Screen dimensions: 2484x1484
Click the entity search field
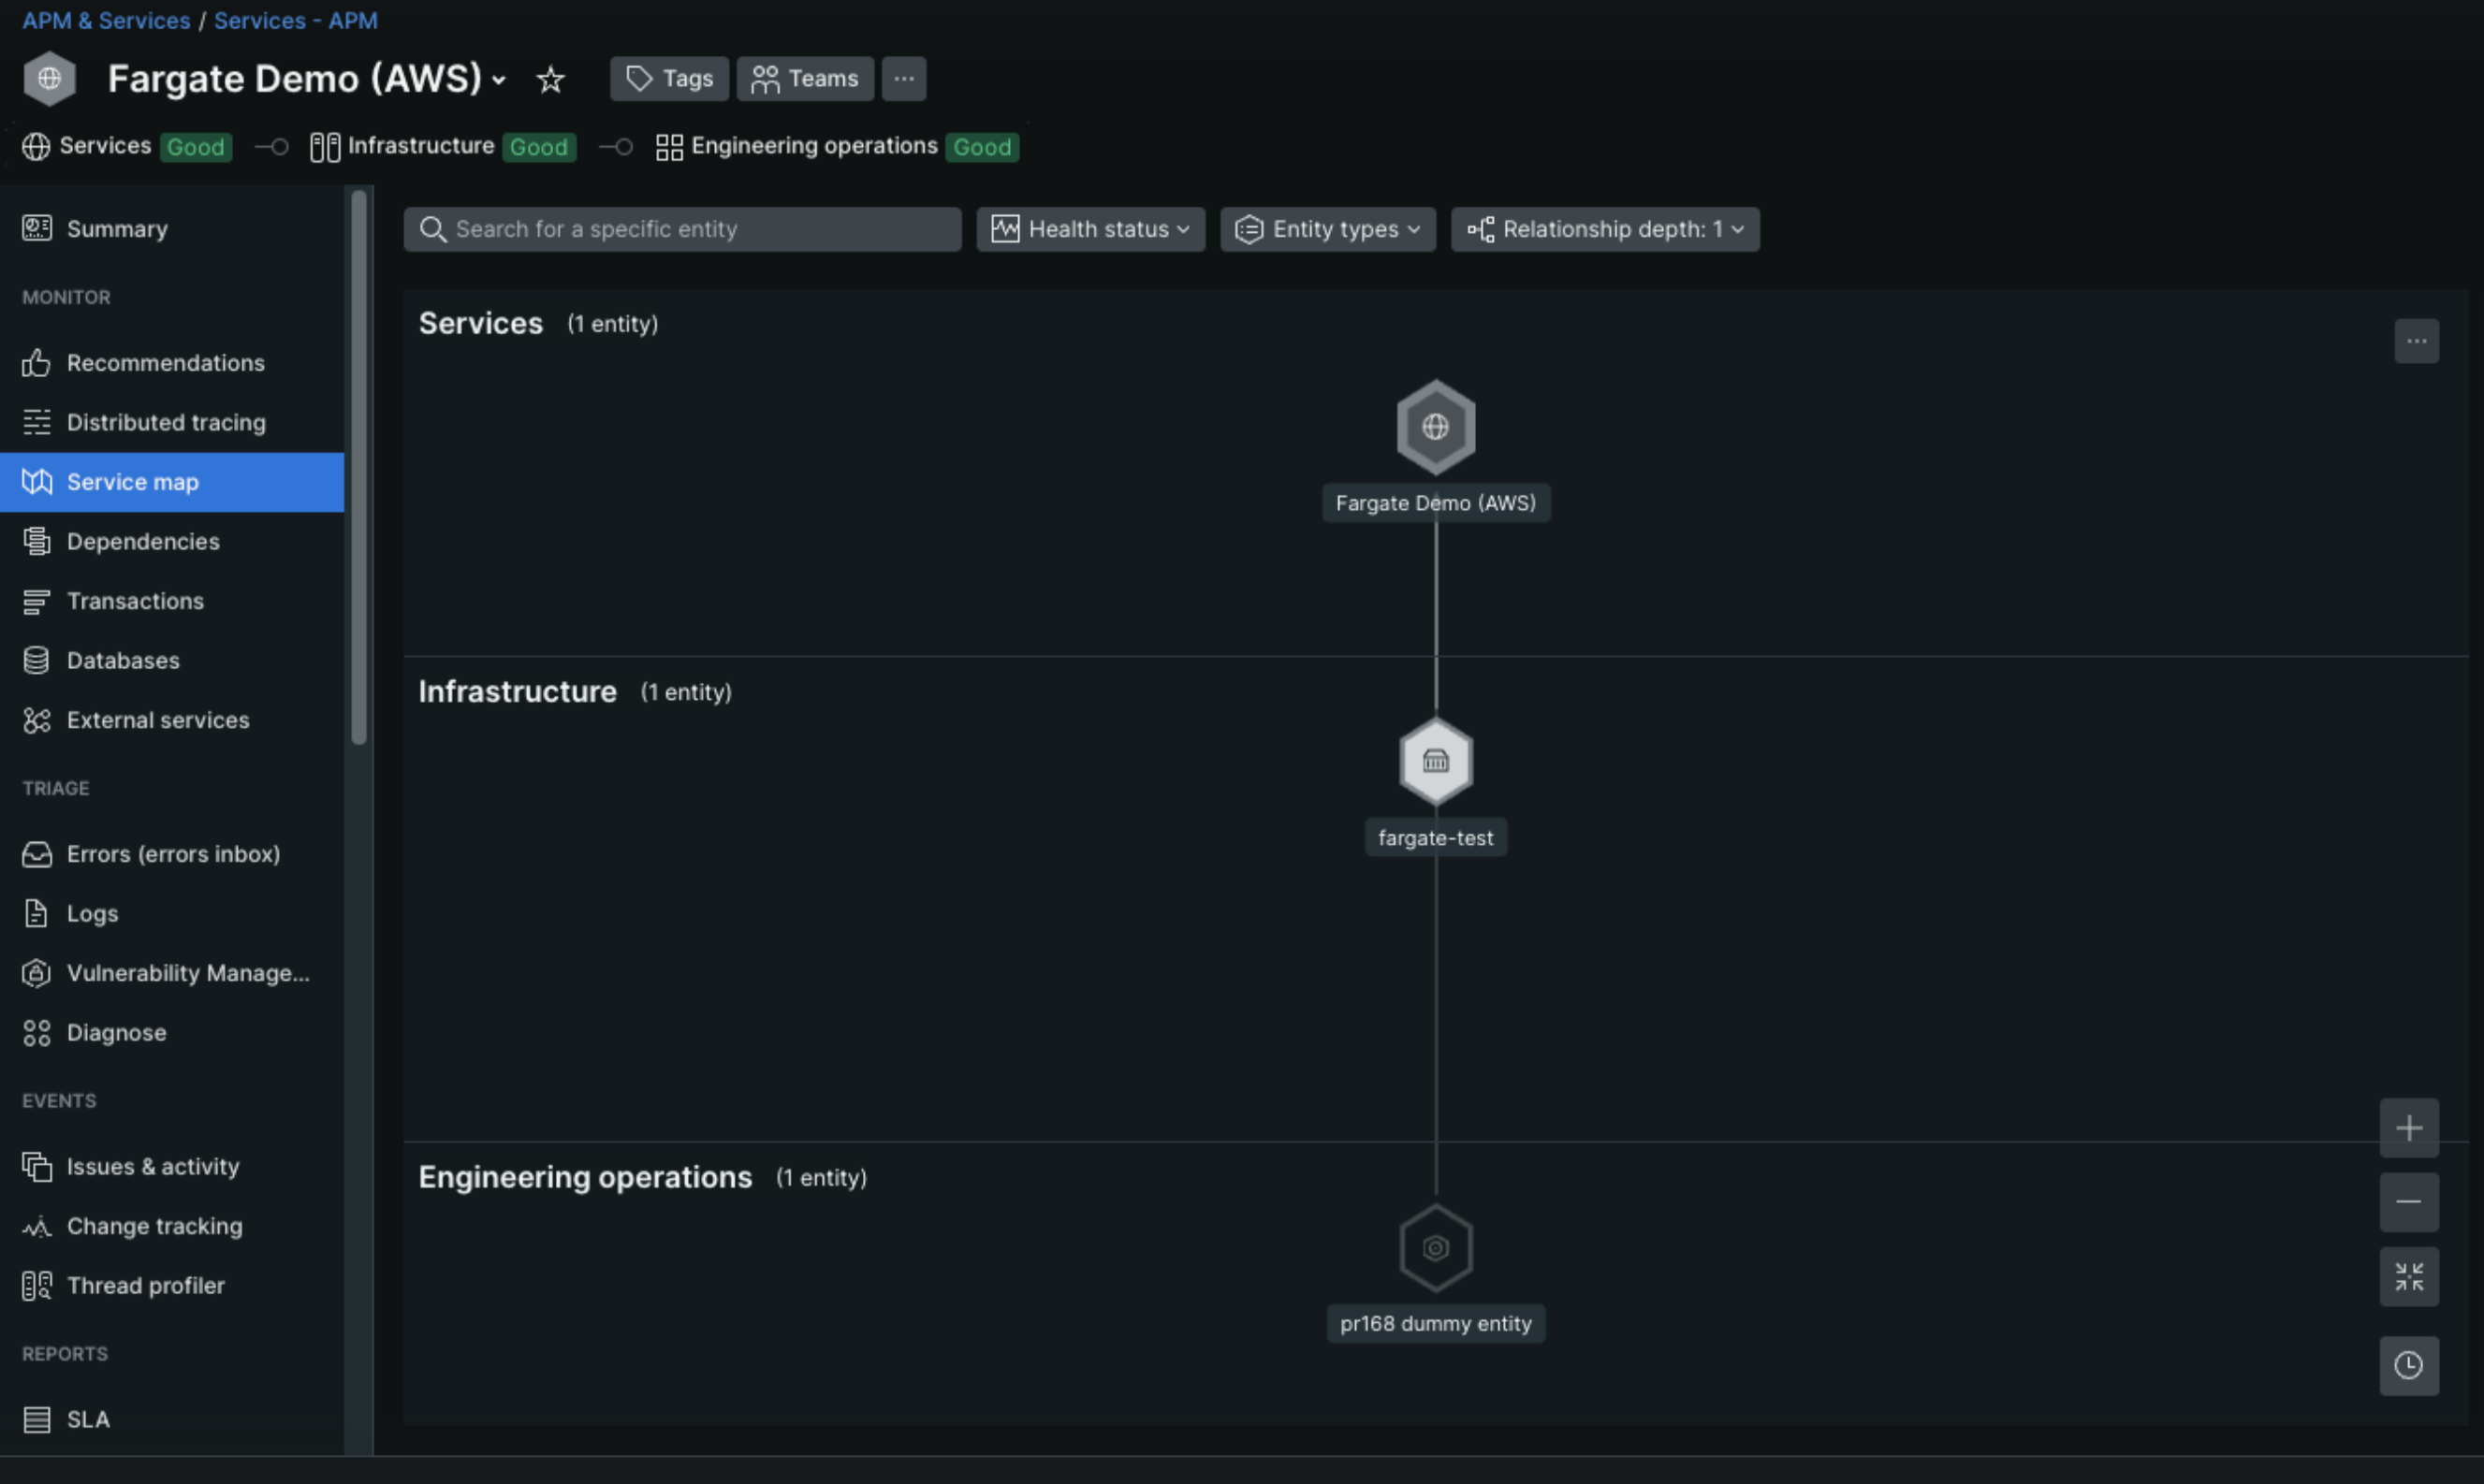(x=682, y=229)
